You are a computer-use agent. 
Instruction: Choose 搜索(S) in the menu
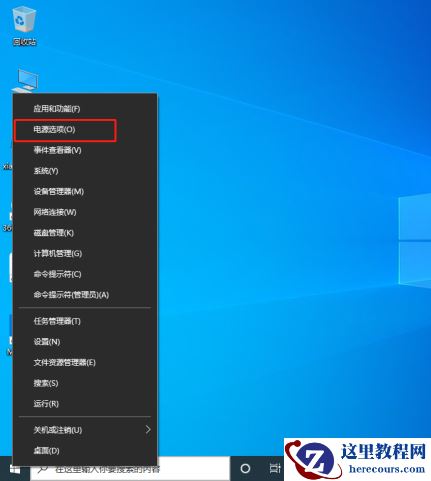[x=85, y=383]
